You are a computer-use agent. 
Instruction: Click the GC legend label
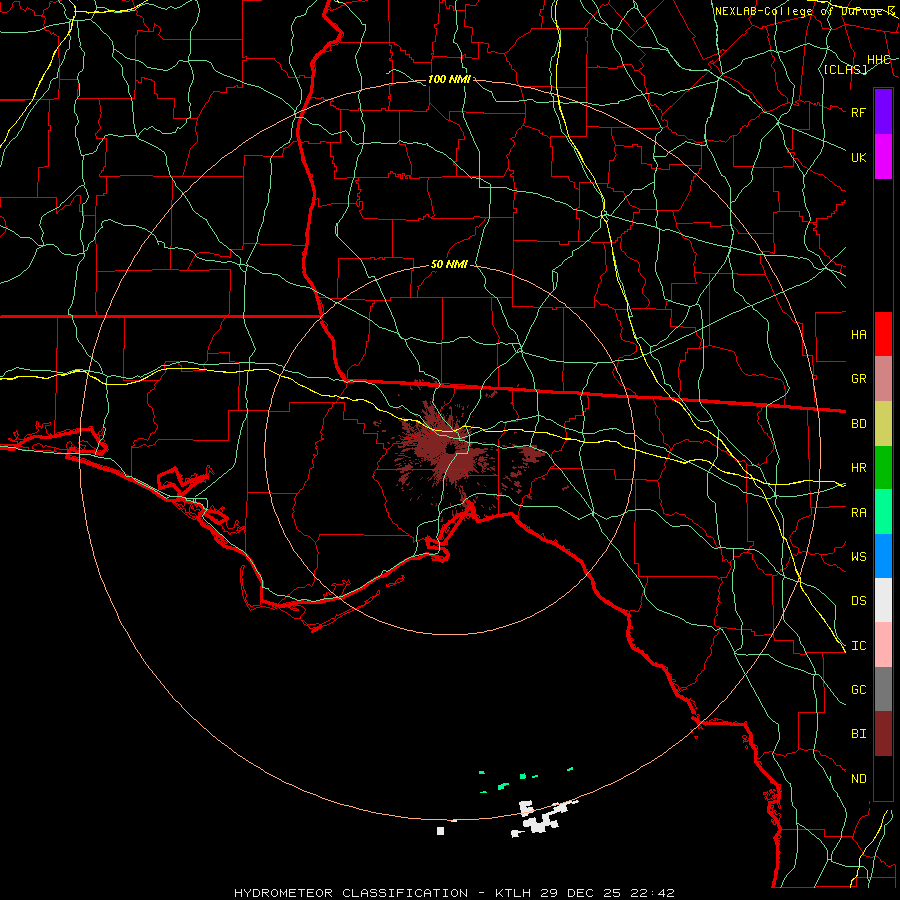(x=859, y=690)
